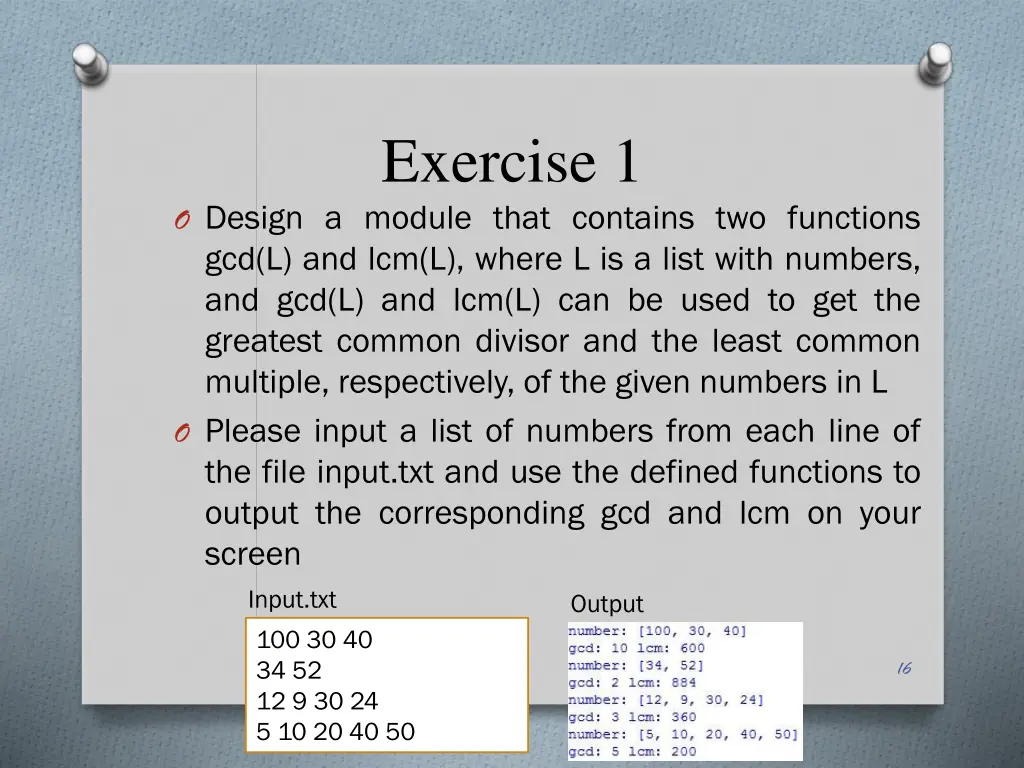This screenshot has height=768, width=1024.
Task: Click the bullet before 'Please input a list'
Action: [182, 432]
